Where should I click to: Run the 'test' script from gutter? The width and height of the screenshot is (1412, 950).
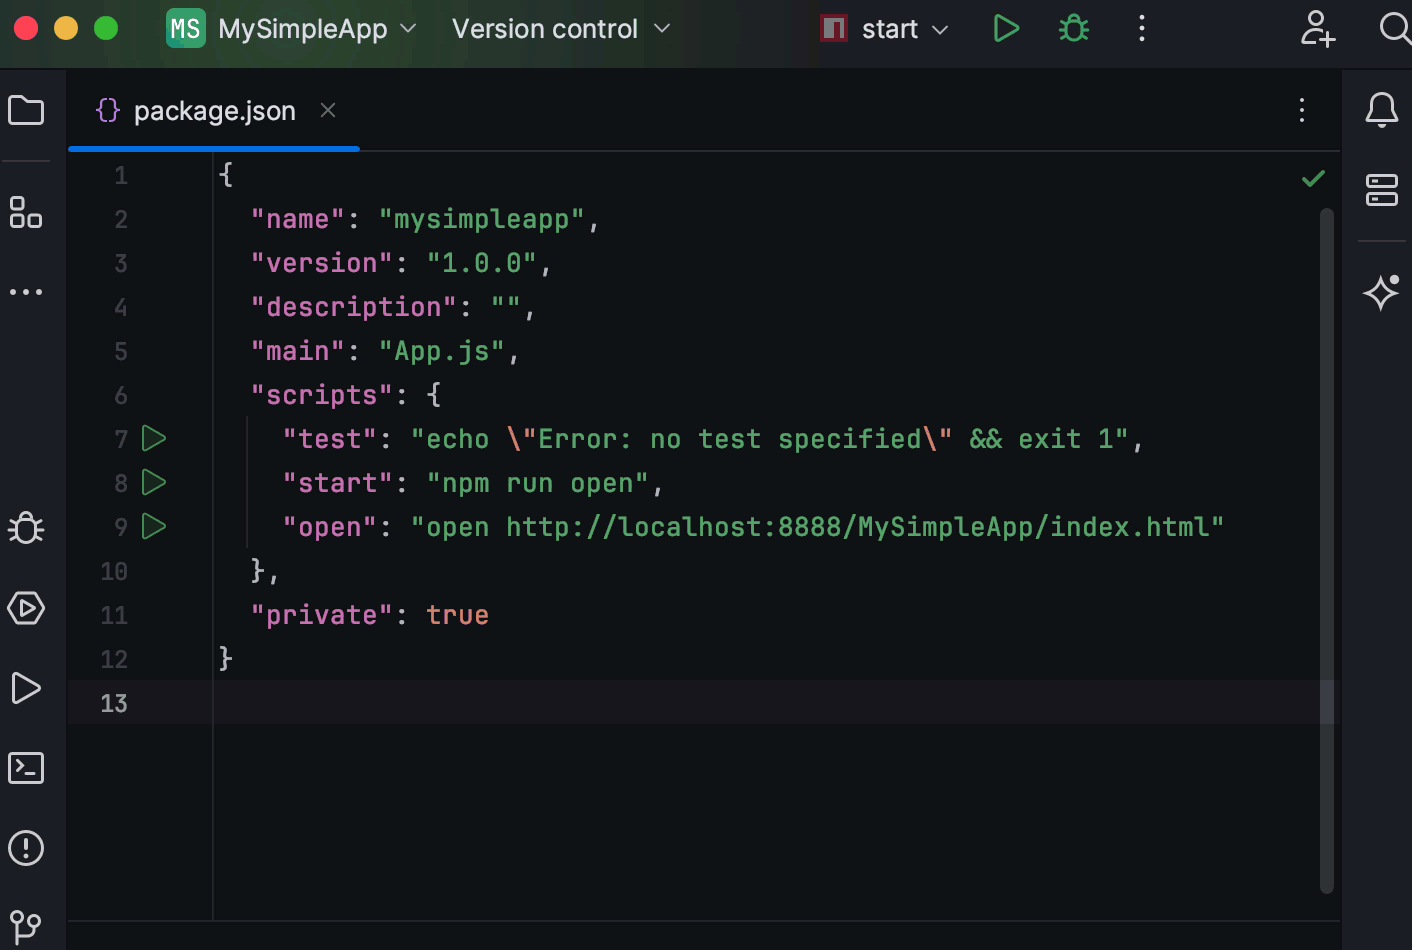(154, 438)
